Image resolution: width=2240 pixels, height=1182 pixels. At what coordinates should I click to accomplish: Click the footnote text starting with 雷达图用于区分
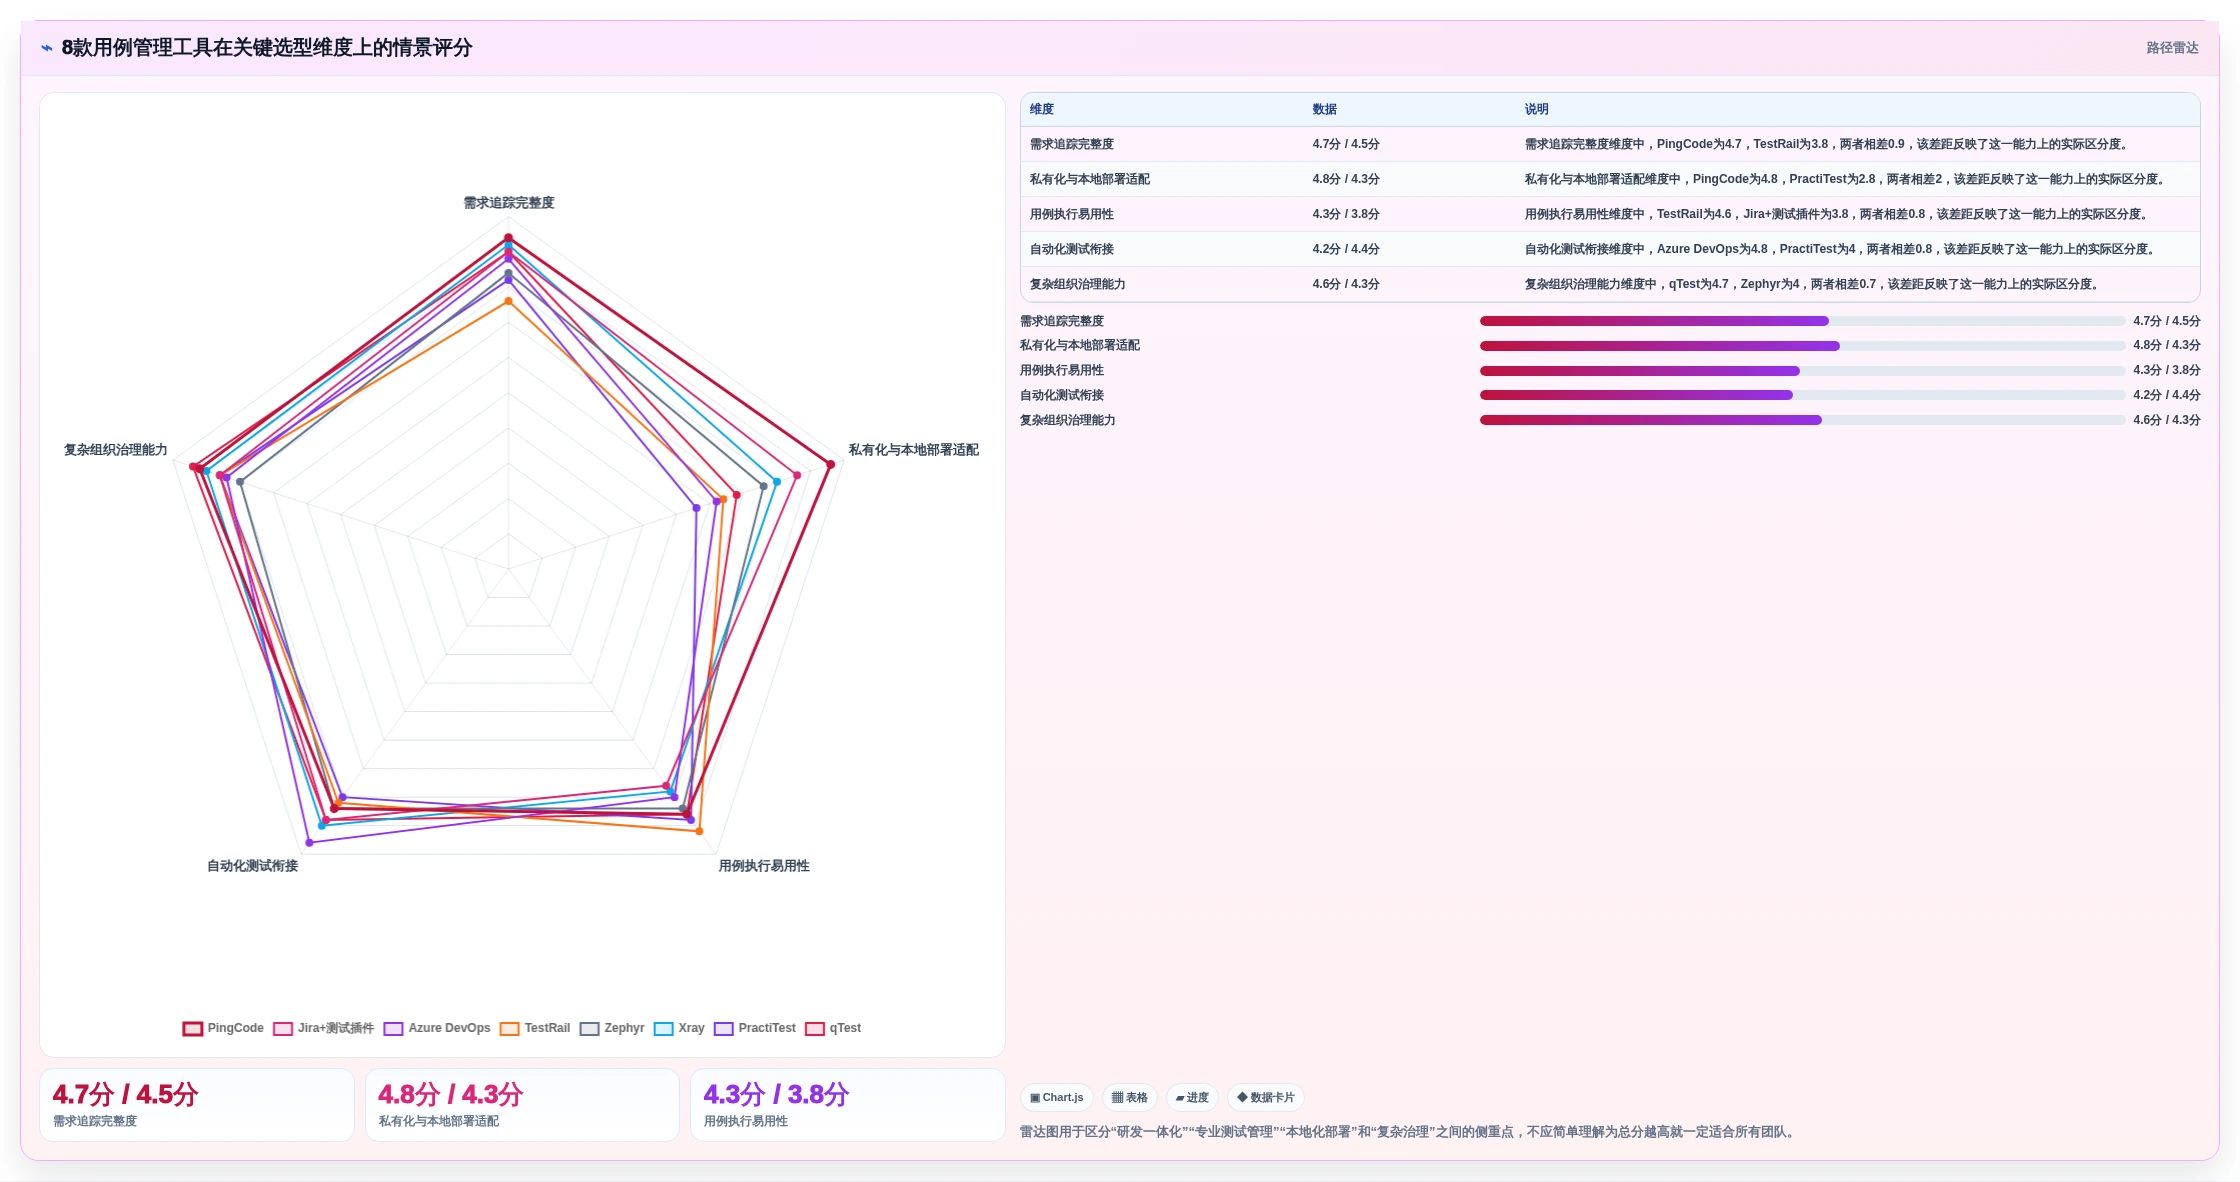[1409, 1132]
